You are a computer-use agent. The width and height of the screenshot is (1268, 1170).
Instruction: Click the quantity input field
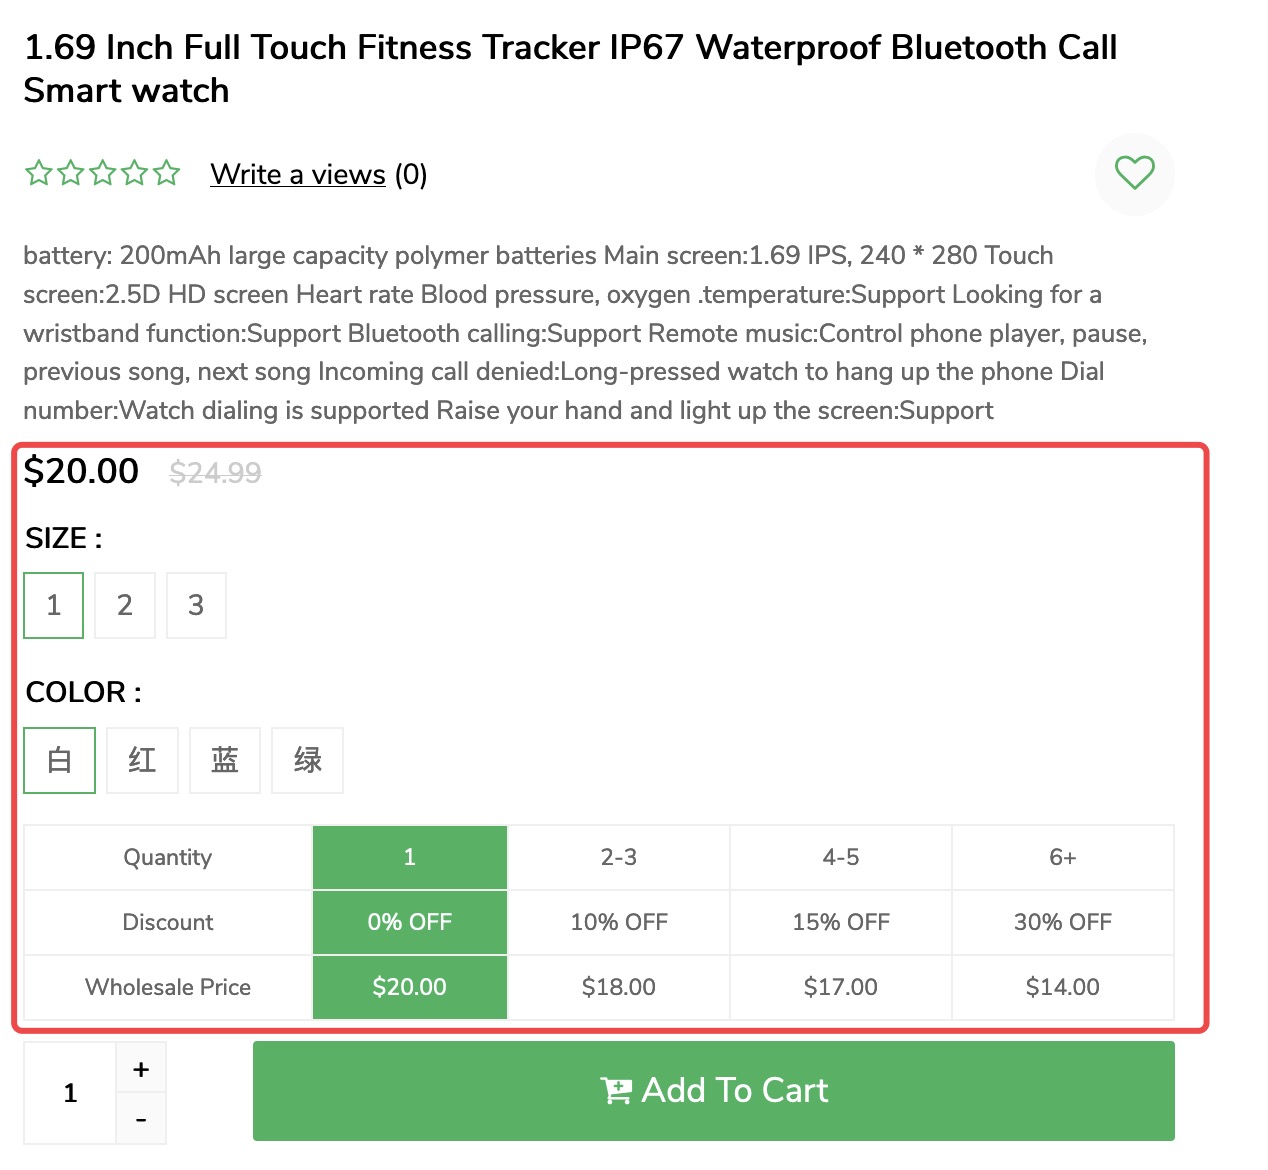coord(70,1093)
